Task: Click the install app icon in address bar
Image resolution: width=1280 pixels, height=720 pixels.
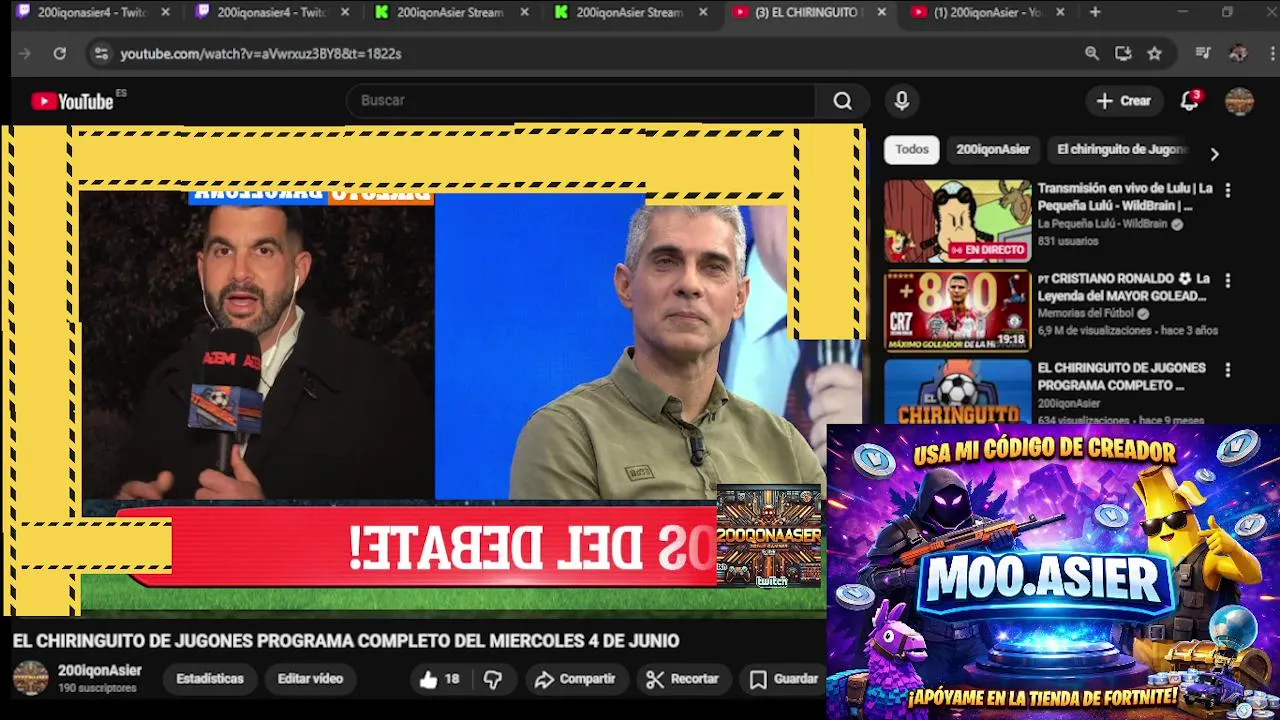Action: (1123, 54)
